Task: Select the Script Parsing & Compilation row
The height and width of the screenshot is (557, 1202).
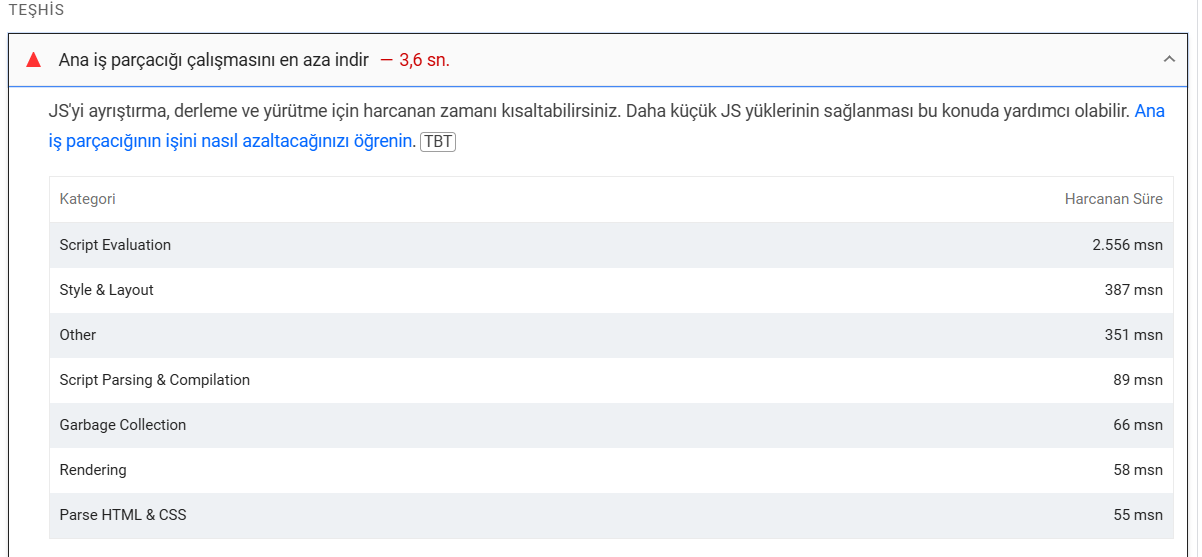Action: click(x=611, y=380)
